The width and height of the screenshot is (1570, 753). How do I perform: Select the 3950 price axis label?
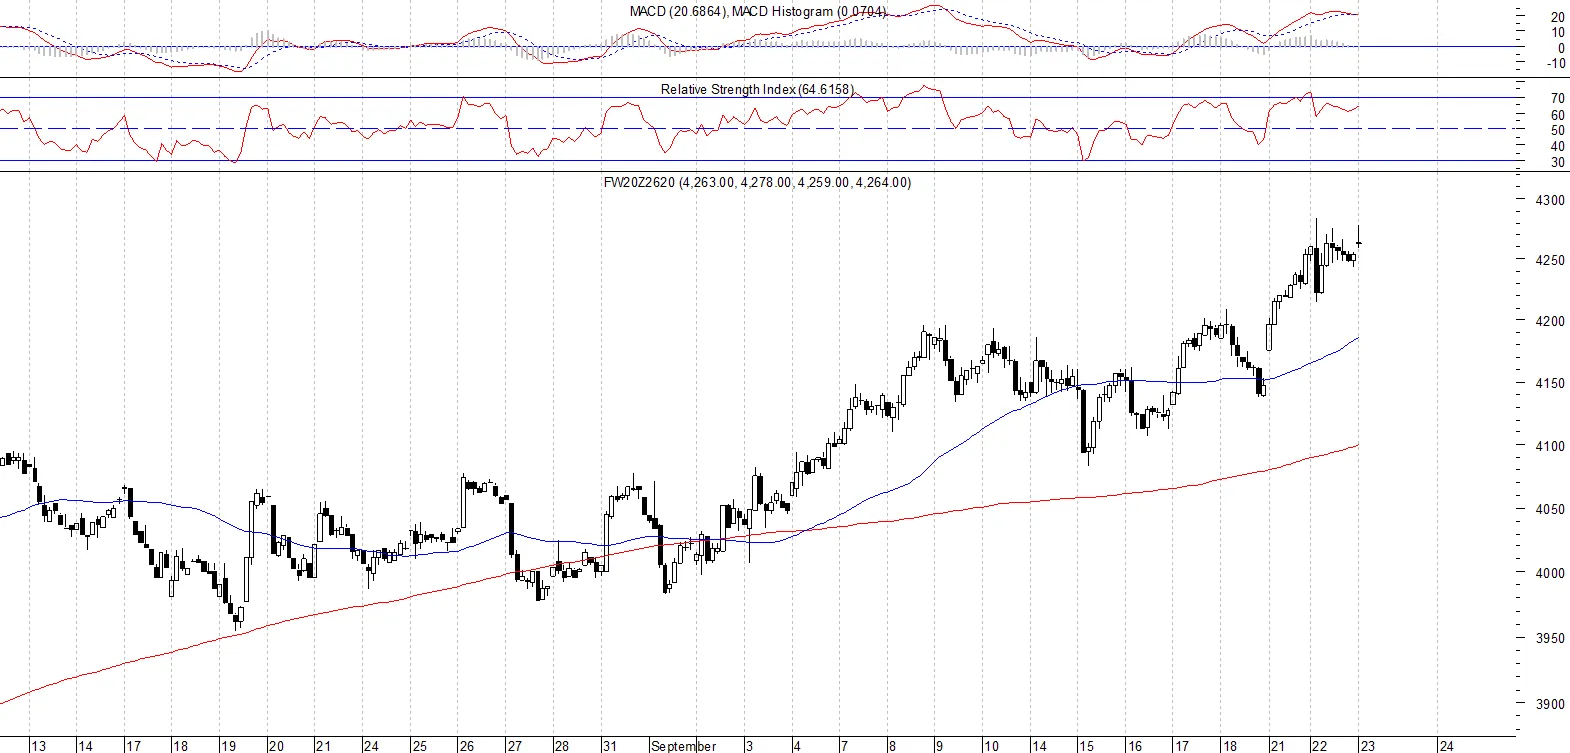1550,638
